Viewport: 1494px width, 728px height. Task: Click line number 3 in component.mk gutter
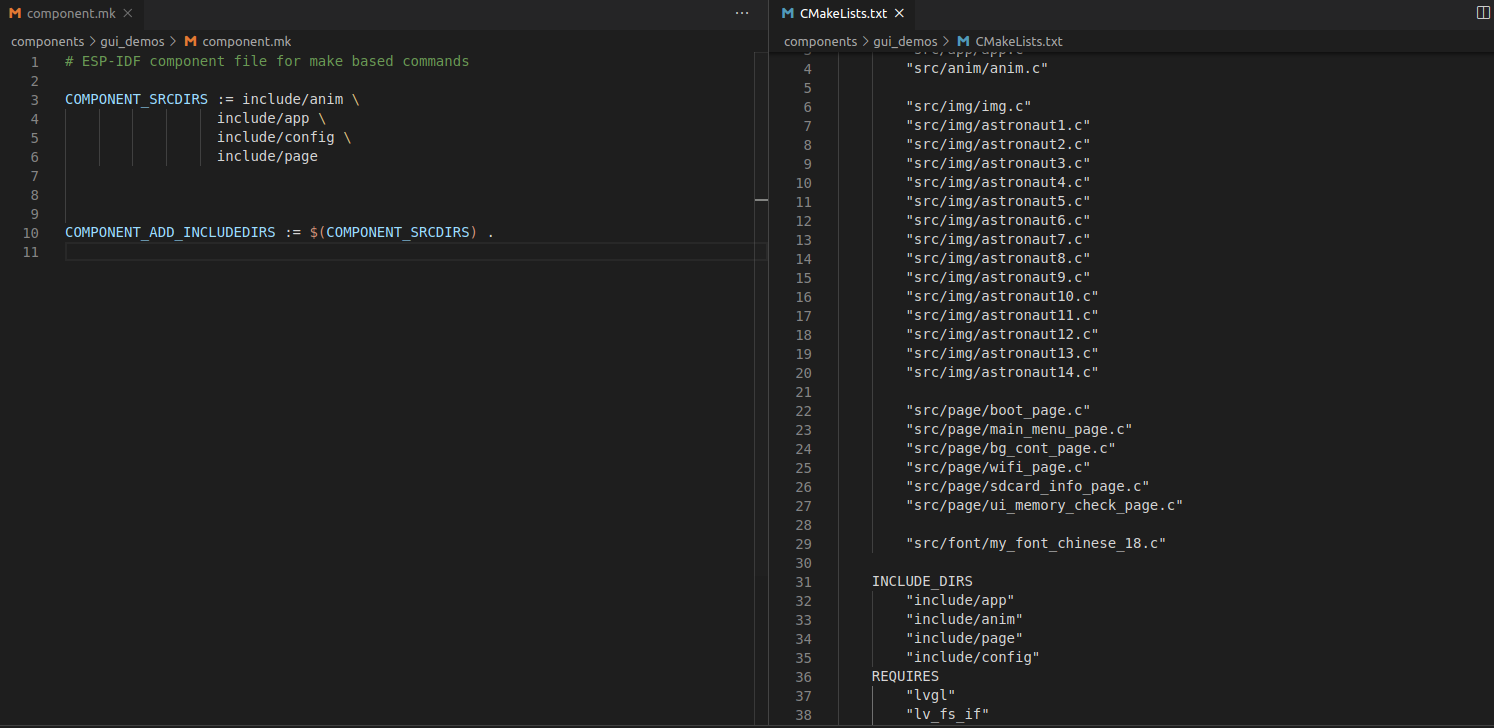(35, 100)
